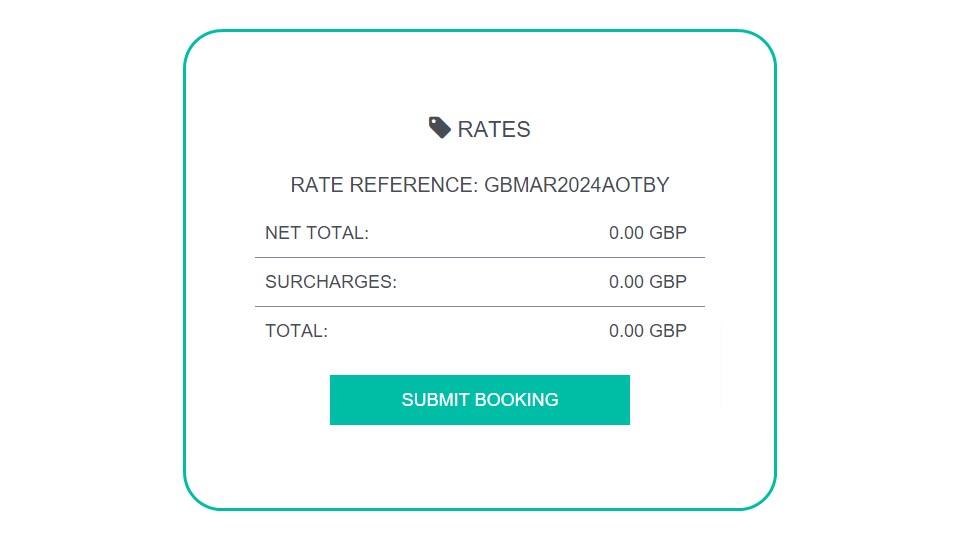This screenshot has width=960, height=540.
Task: Click the price tag icon beside RATES
Action: (440, 128)
